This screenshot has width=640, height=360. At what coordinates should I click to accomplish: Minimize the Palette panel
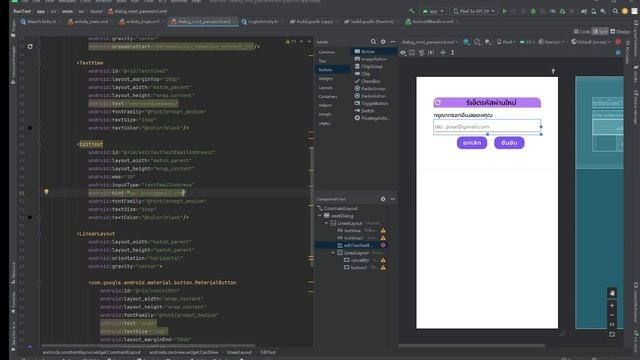coord(393,42)
